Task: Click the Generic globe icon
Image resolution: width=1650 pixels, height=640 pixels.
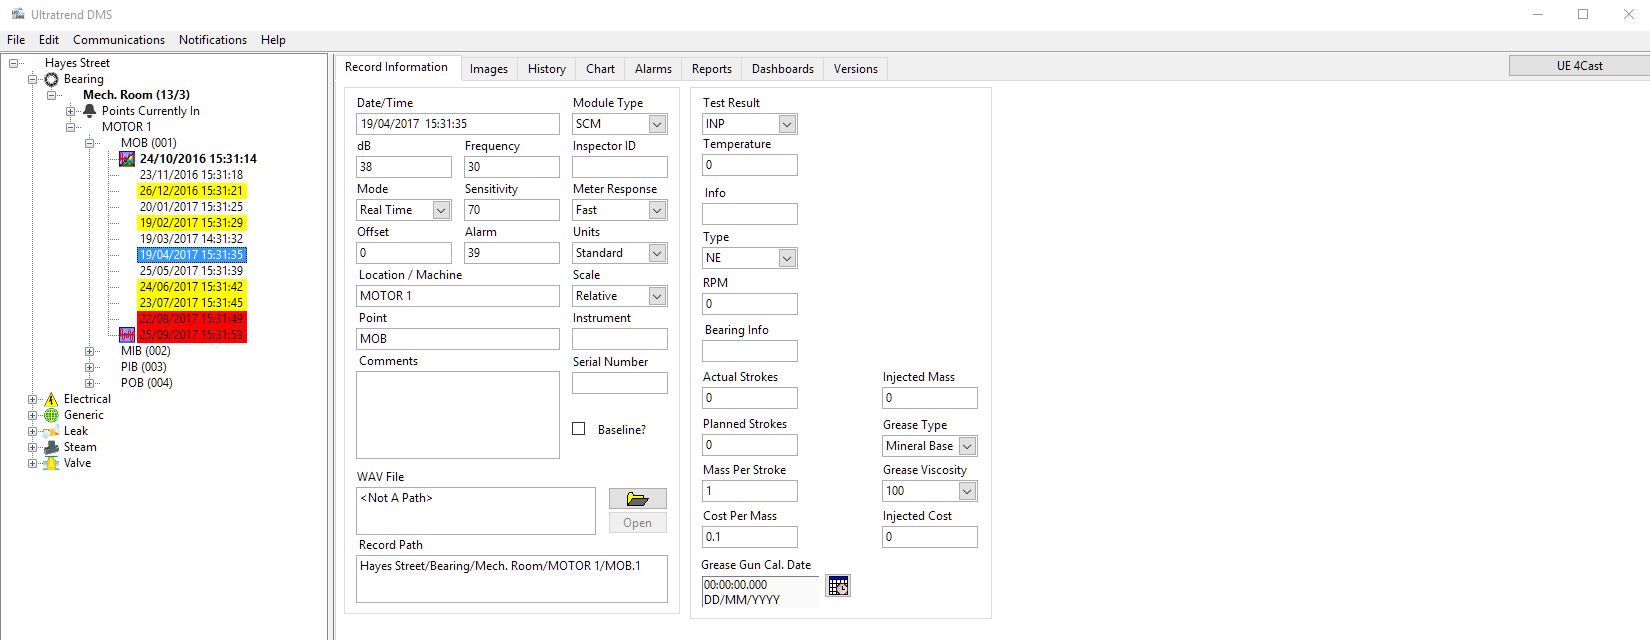Action: click(51, 415)
